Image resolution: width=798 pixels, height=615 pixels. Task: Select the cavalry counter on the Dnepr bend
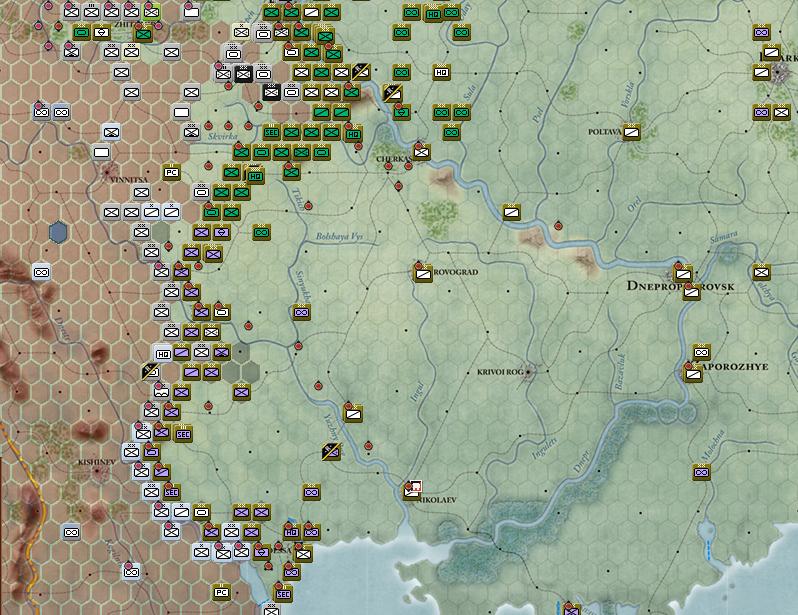511,212
